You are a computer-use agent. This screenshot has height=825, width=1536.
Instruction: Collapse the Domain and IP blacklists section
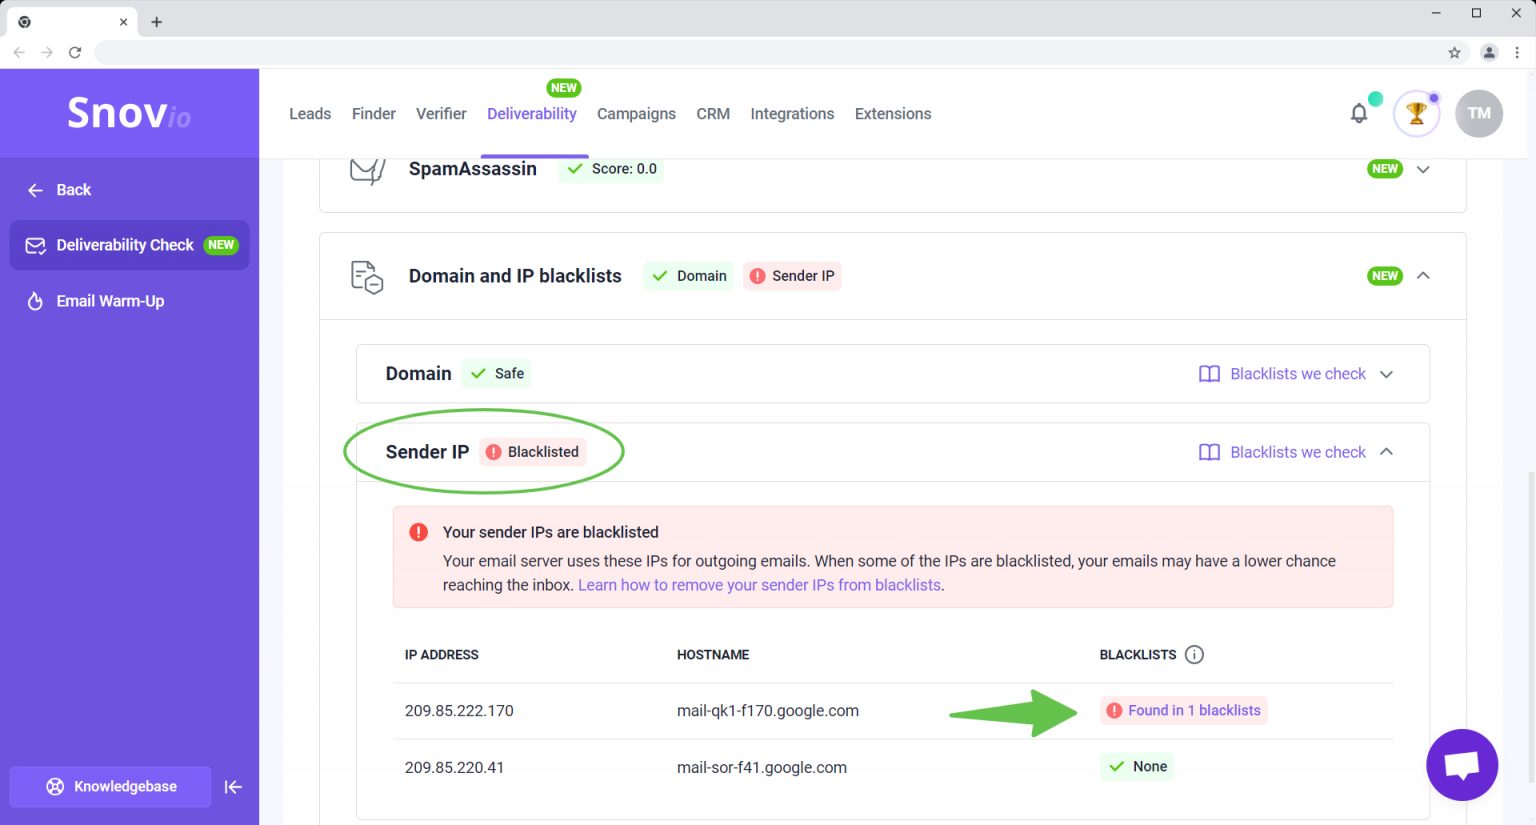tap(1423, 276)
